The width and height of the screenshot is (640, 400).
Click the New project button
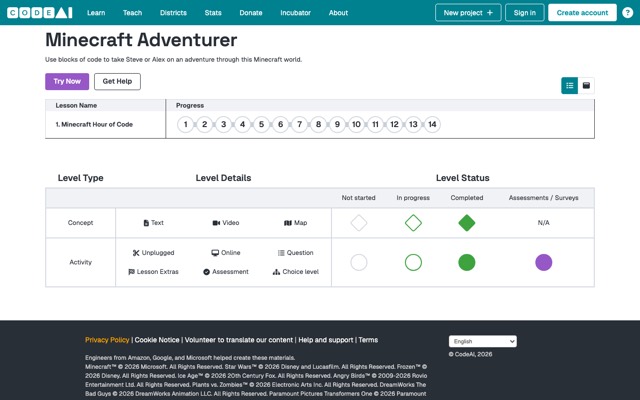[x=468, y=13]
